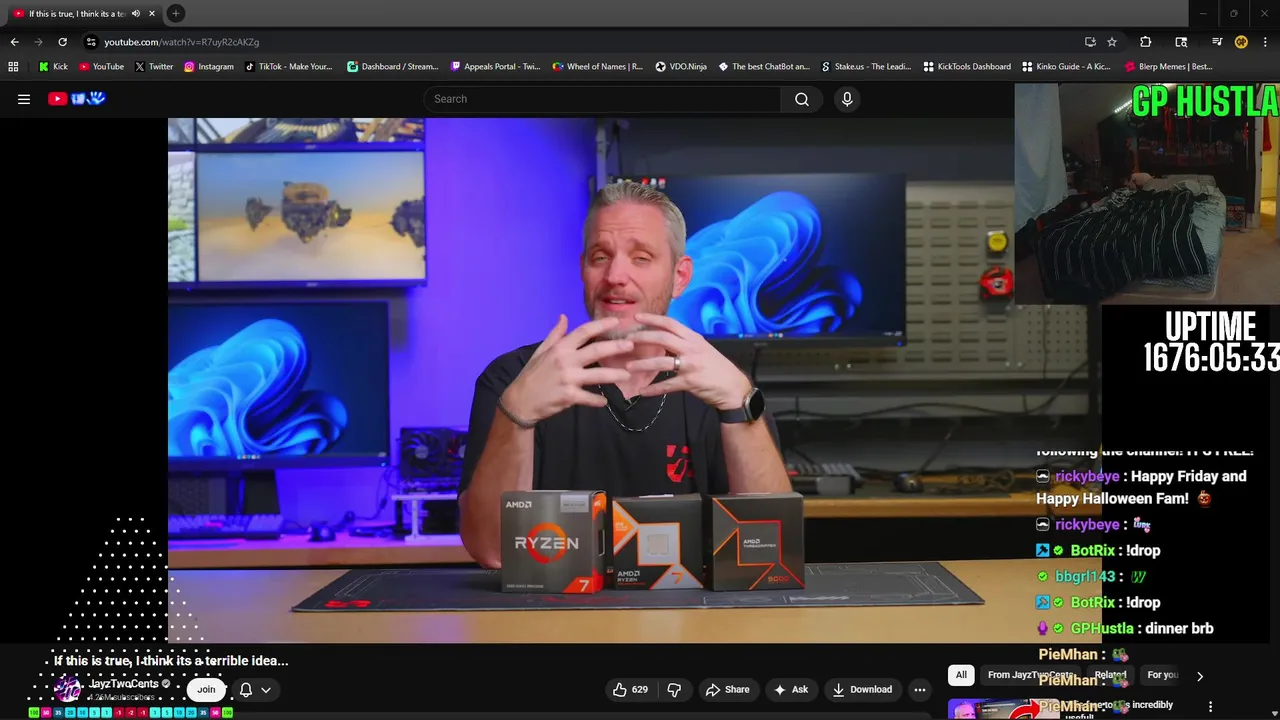Open the Chrome three-dot menu
The width and height of the screenshot is (1280, 720).
(x=1265, y=42)
